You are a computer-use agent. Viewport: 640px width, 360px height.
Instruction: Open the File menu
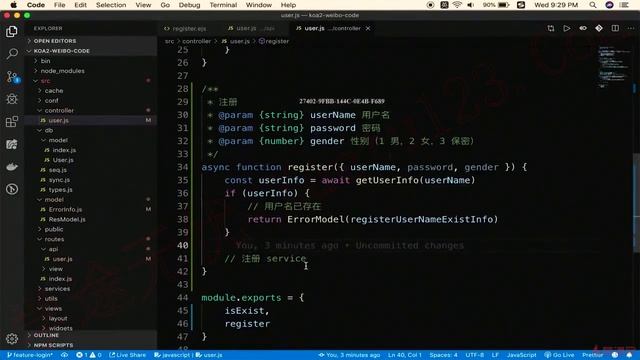[60, 5]
